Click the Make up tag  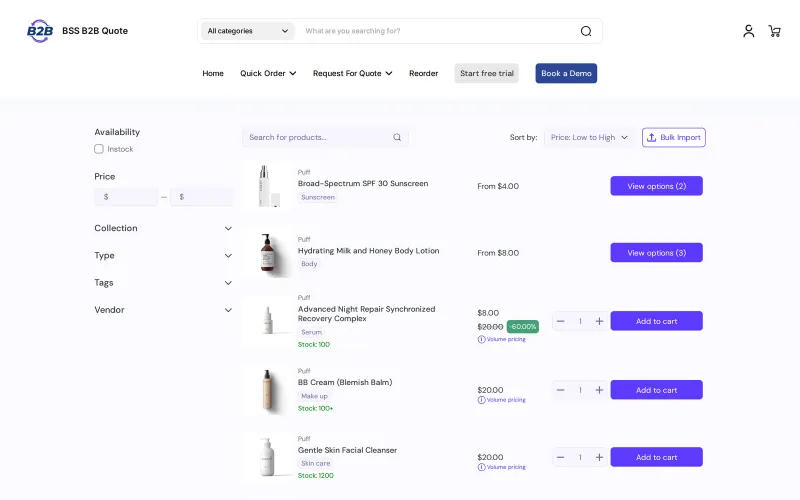click(314, 396)
